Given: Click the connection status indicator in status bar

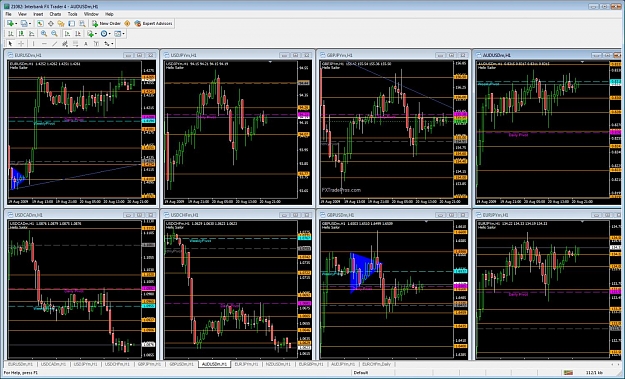Looking at the screenshot, I should (568, 373).
